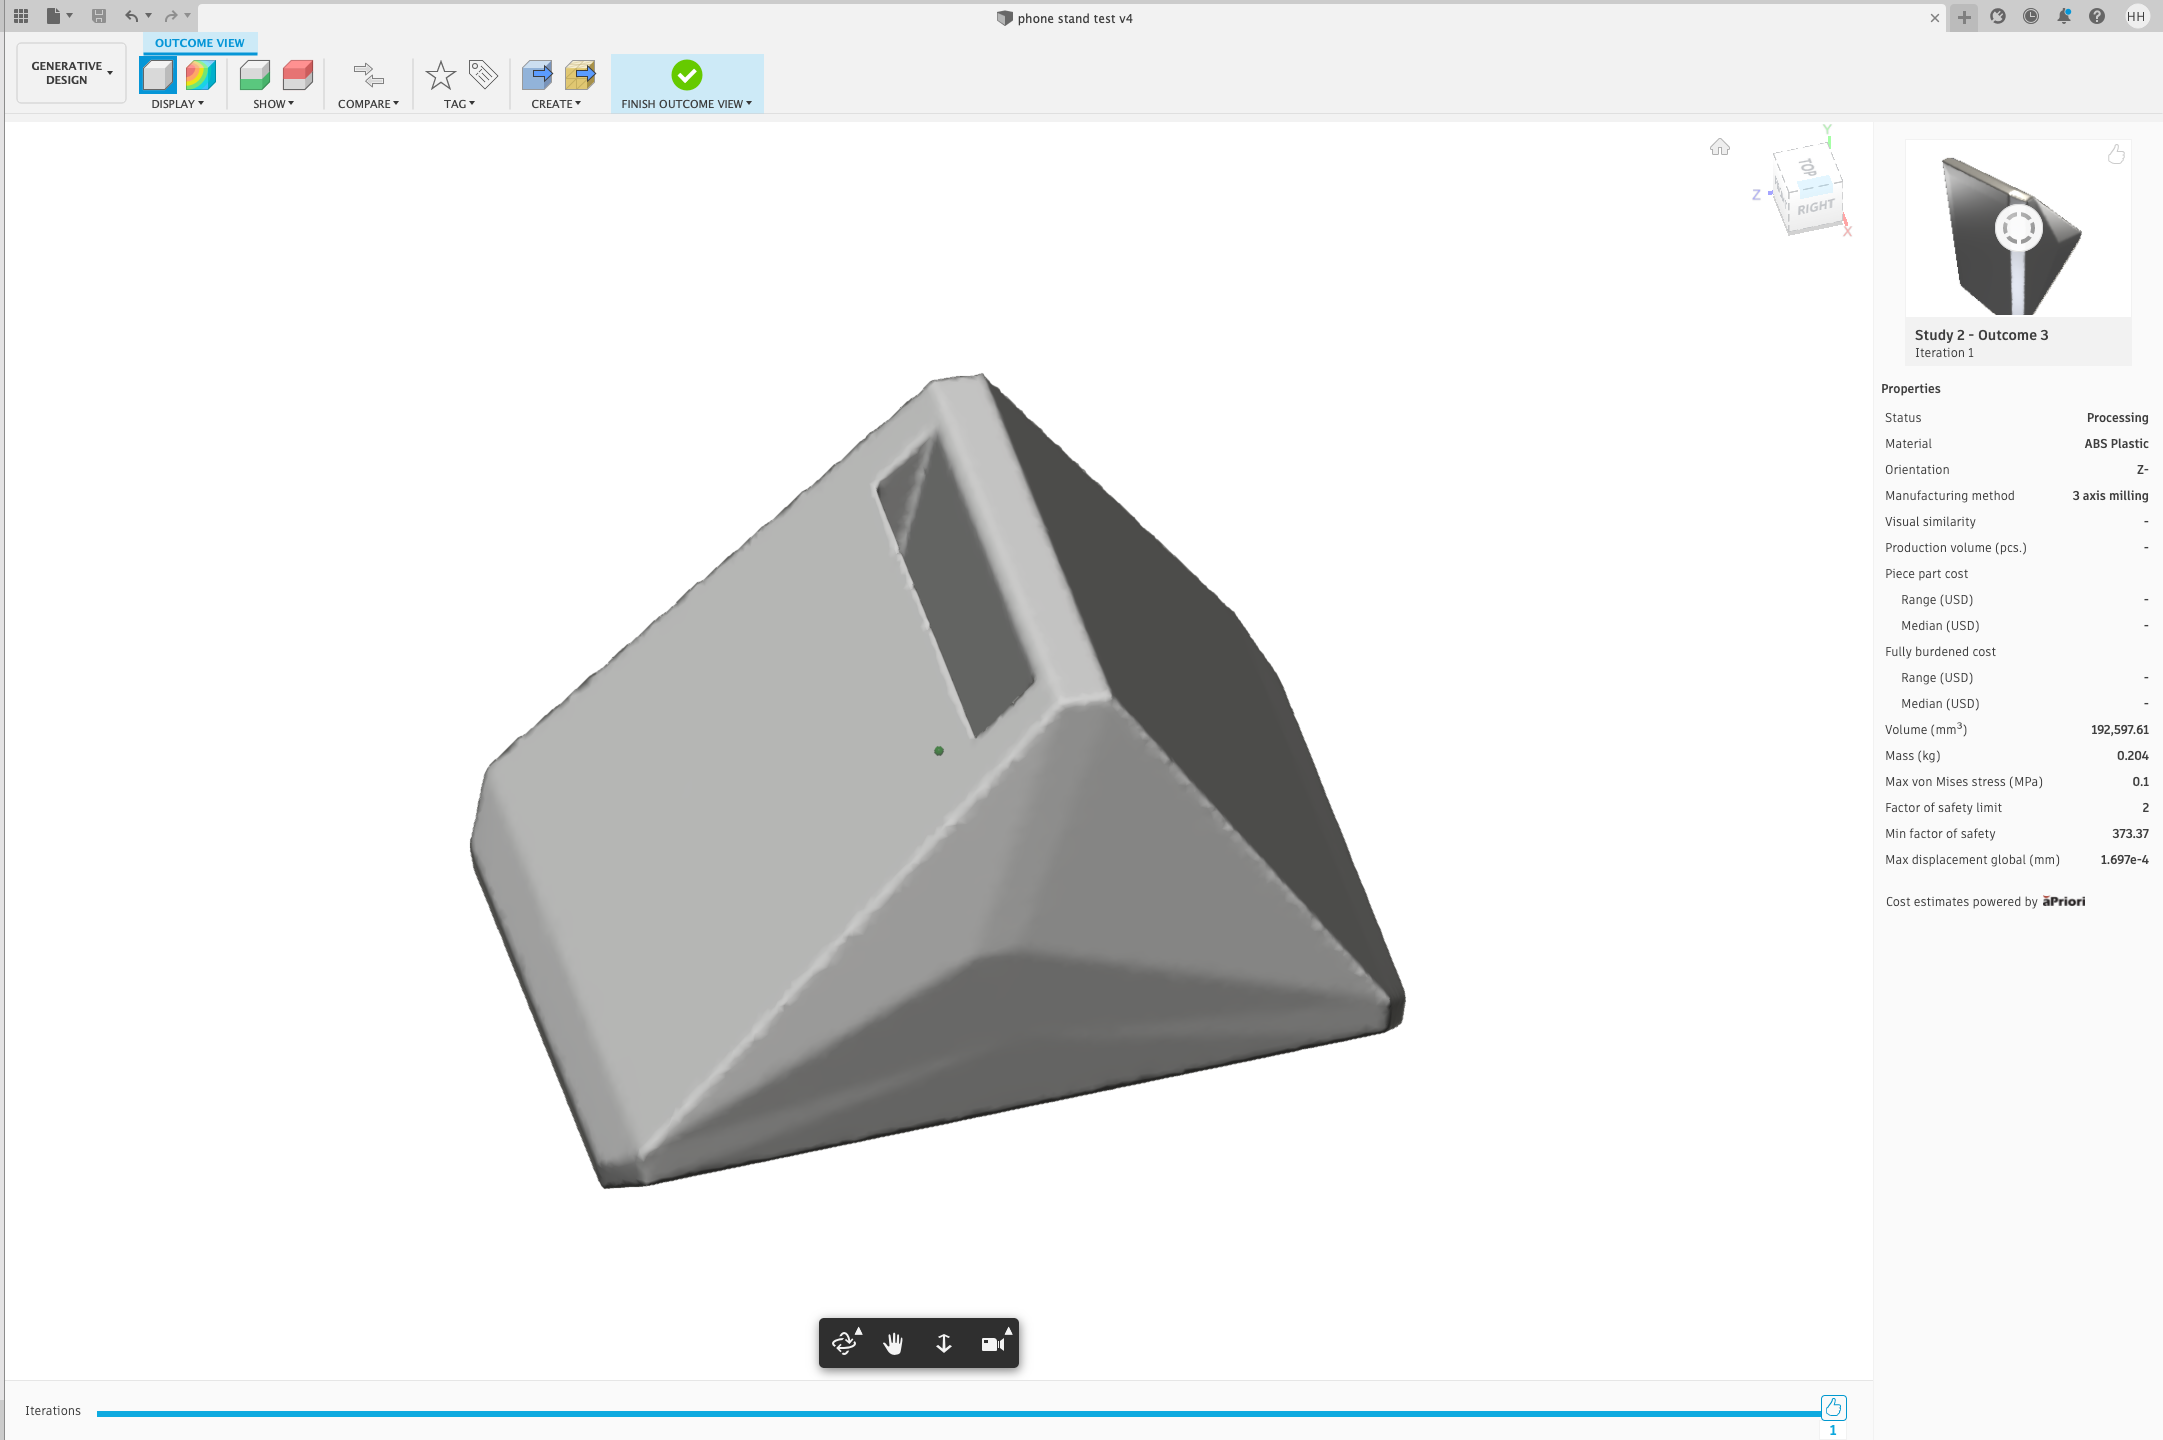This screenshot has width=2163, height=1440.
Task: Click TOP on the ViewCube
Action: pyautogui.click(x=1806, y=168)
